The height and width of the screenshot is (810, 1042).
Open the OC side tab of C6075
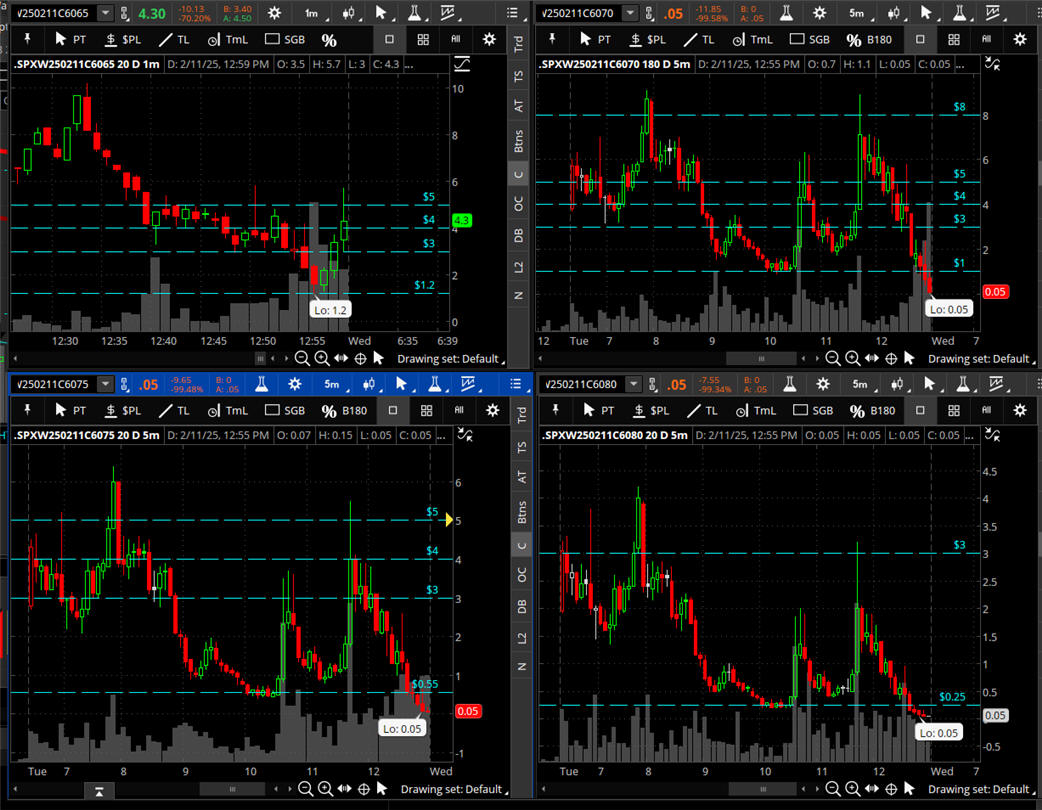[x=522, y=574]
